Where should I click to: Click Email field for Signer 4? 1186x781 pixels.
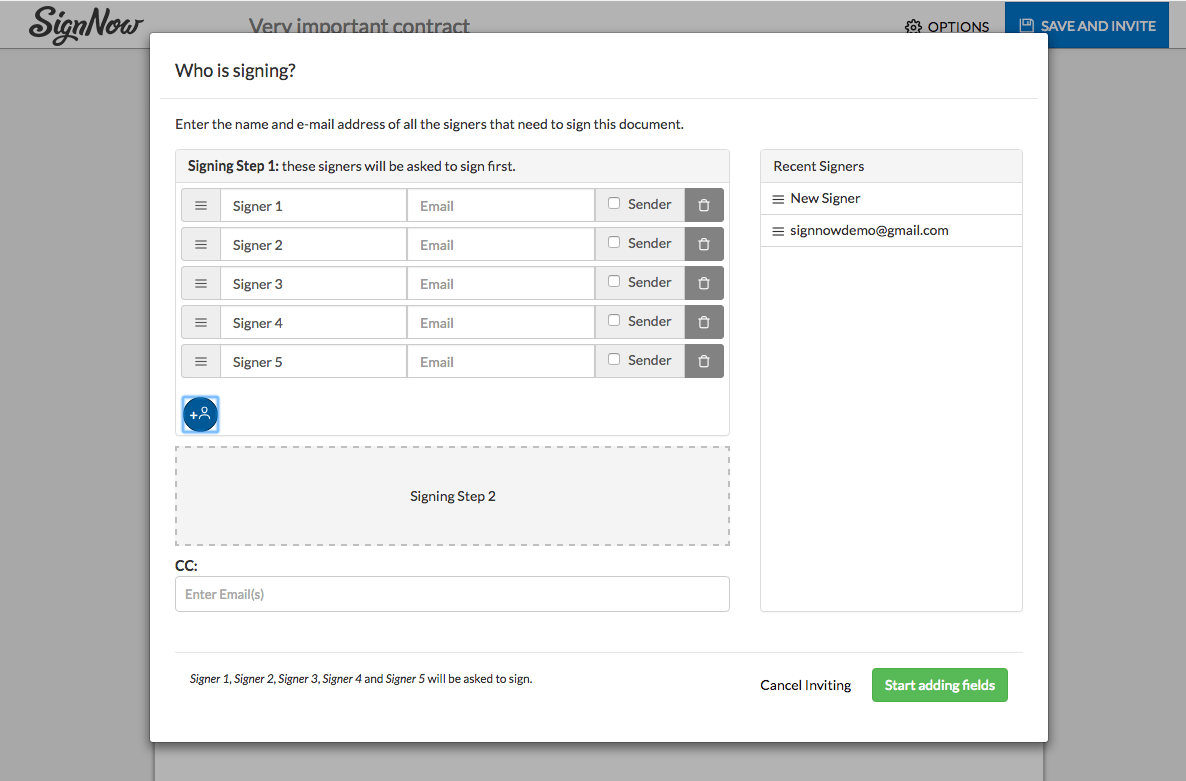tap(500, 323)
